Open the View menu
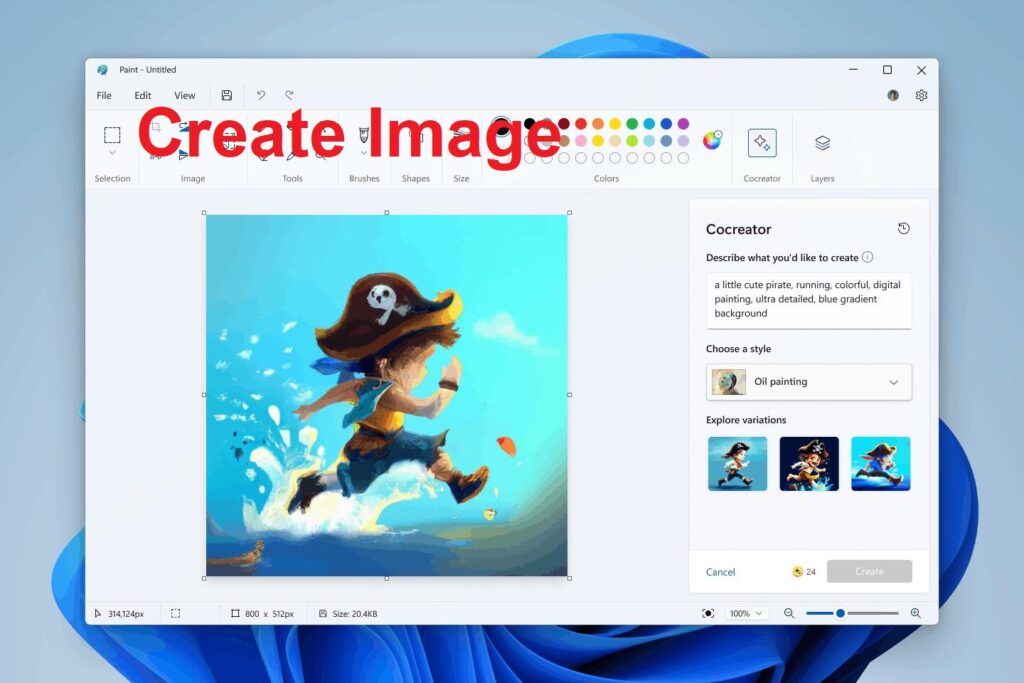Viewport: 1024px width, 683px height. (184, 95)
